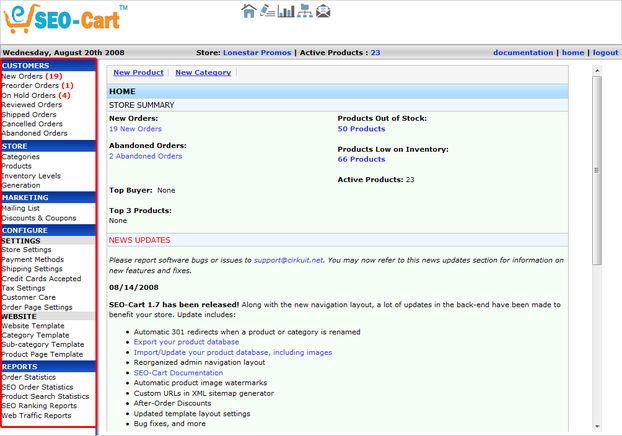Open Preorder Orders (1)
The height and width of the screenshot is (436, 622).
[x=38, y=85]
